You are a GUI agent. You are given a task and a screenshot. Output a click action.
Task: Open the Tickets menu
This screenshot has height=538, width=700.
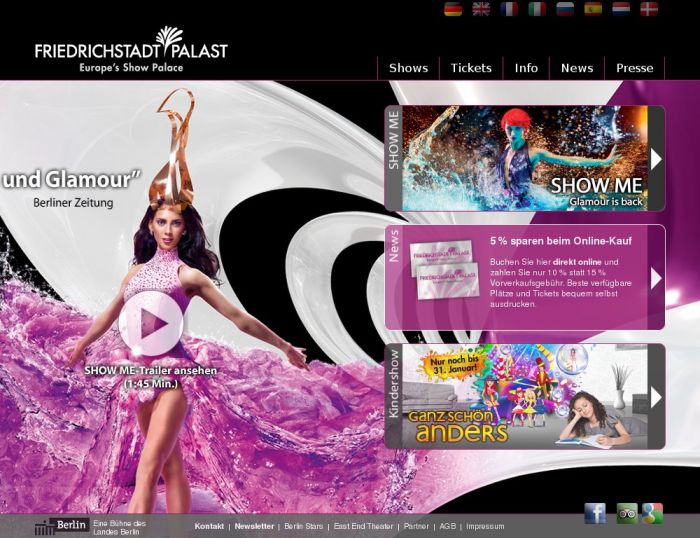click(x=471, y=68)
